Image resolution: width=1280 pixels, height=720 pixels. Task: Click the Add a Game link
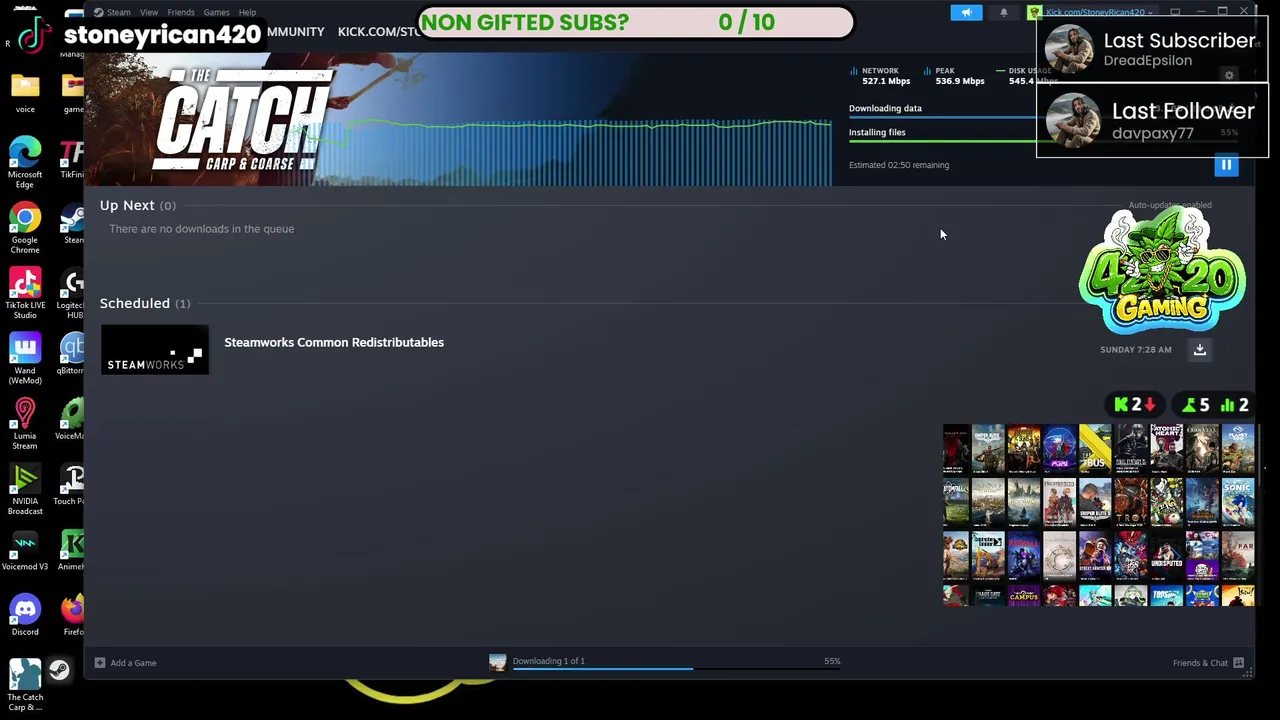133,663
